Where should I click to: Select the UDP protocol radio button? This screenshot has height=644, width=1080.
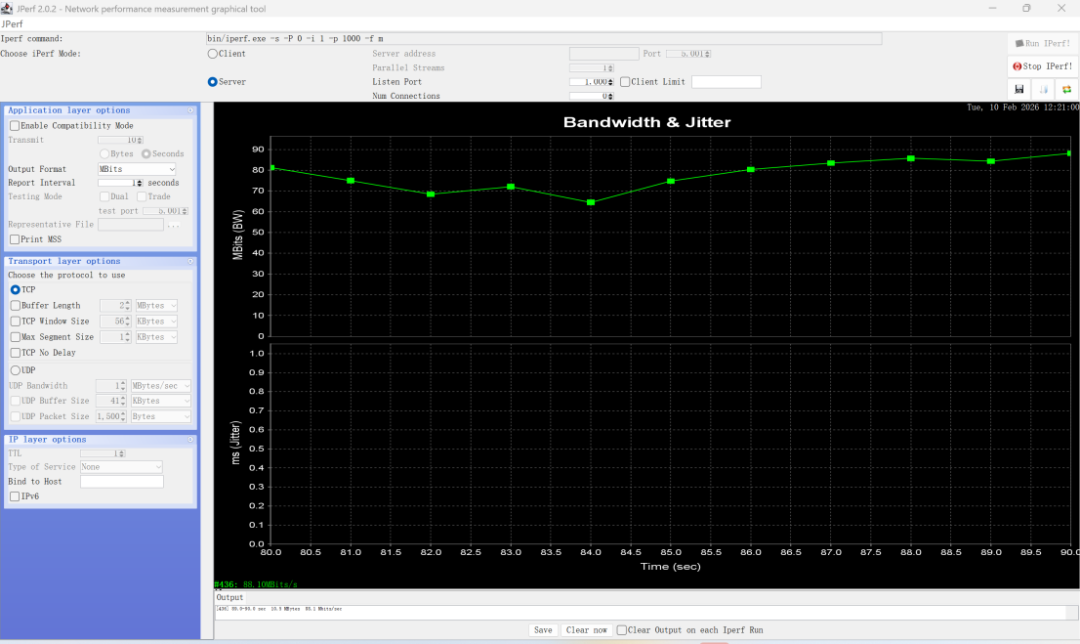[x=15, y=370]
